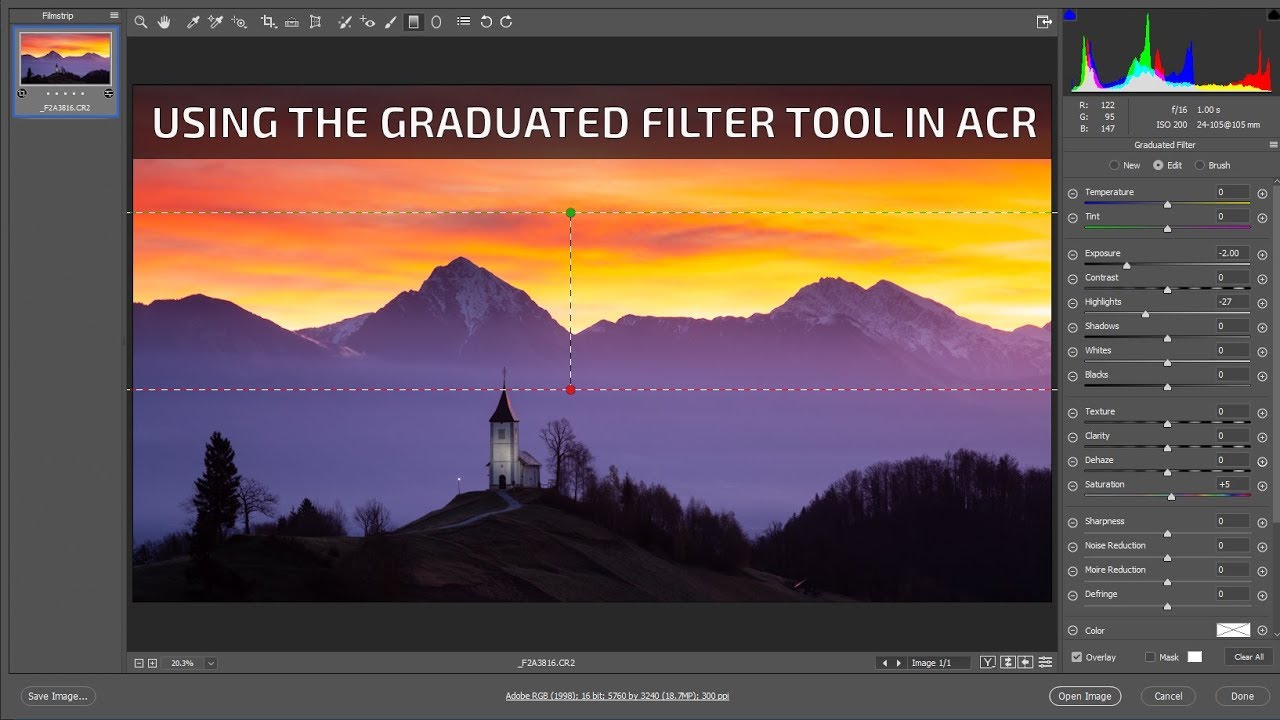Click the Open Image button
Screen dimensions: 1280x720
tap(1085, 696)
